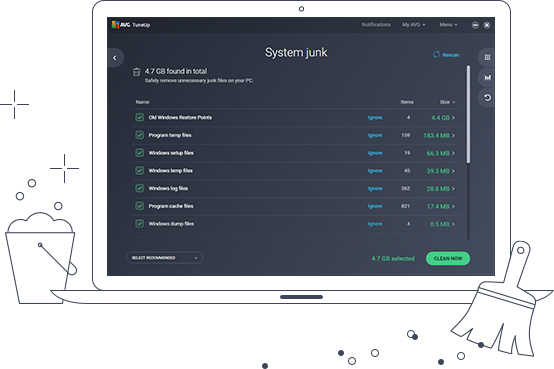Click the Clean Now button
This screenshot has height=369, width=554.
(x=448, y=258)
